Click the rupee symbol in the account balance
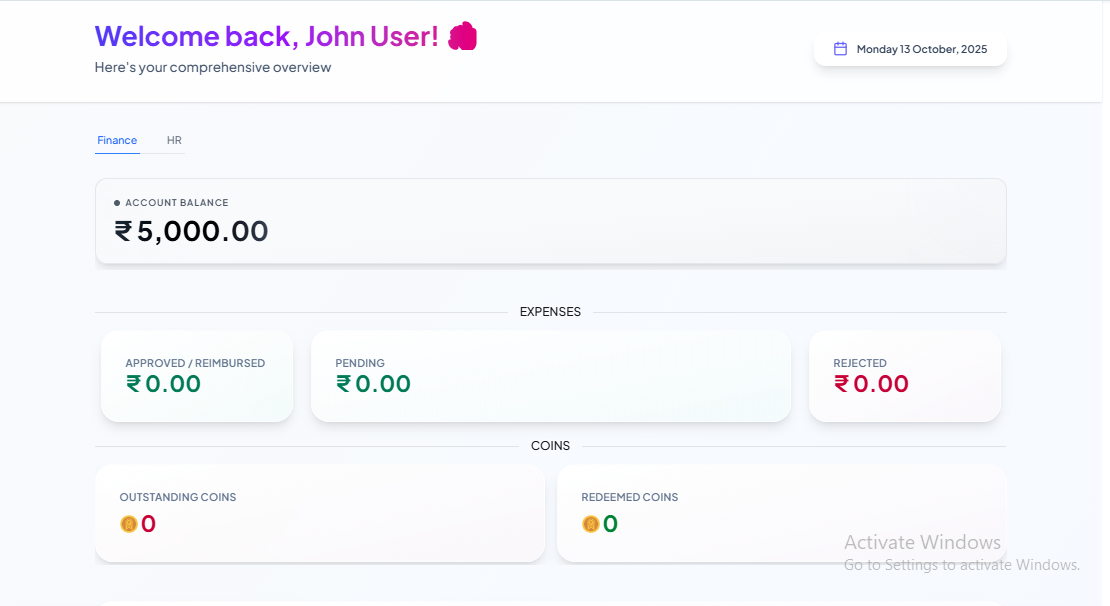The image size is (1110, 606). pos(124,232)
